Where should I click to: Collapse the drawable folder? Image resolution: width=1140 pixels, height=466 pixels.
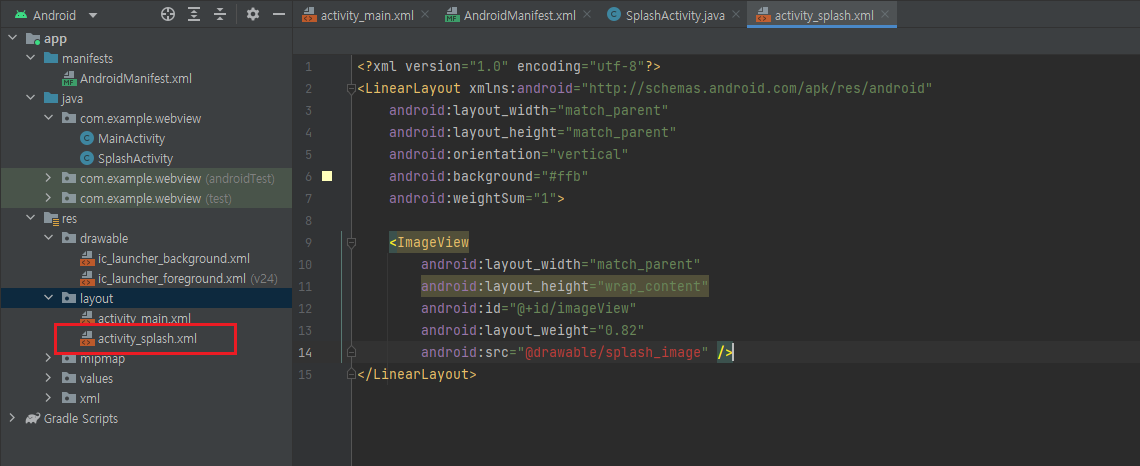tap(49, 238)
